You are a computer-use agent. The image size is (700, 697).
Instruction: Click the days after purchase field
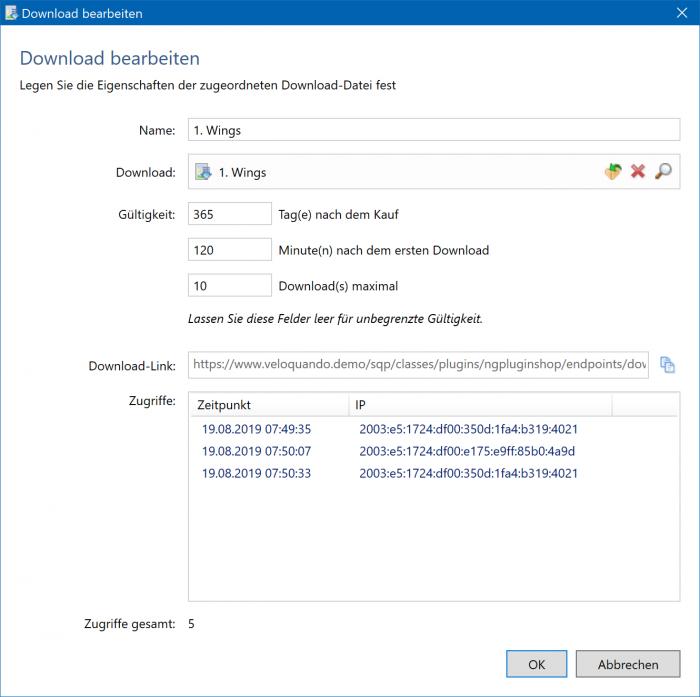pos(230,214)
